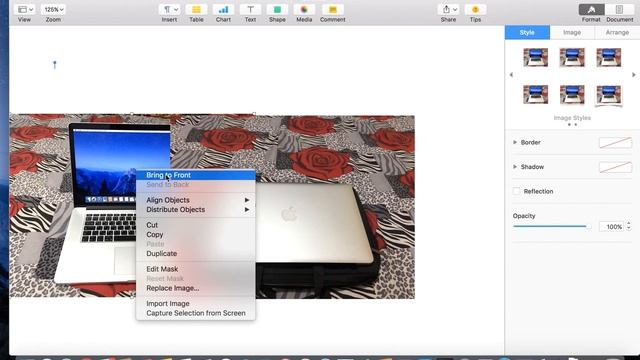Choose Capture Selection from Screen
The width and height of the screenshot is (640, 360).
[196, 313]
